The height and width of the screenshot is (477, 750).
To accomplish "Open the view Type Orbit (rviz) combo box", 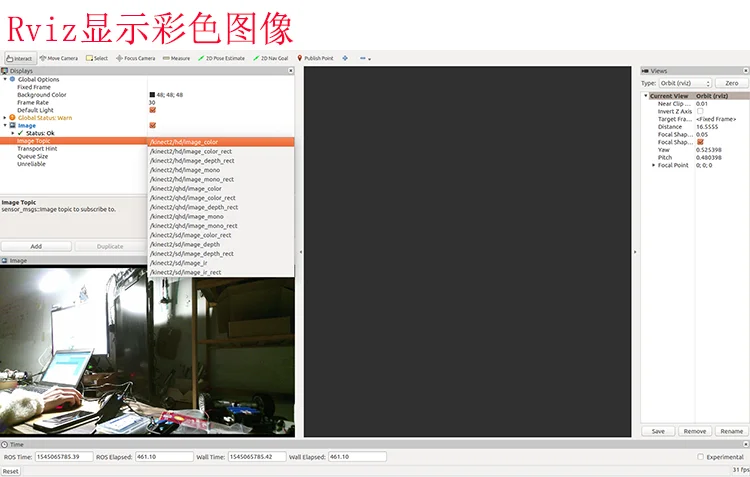I will click(685, 83).
